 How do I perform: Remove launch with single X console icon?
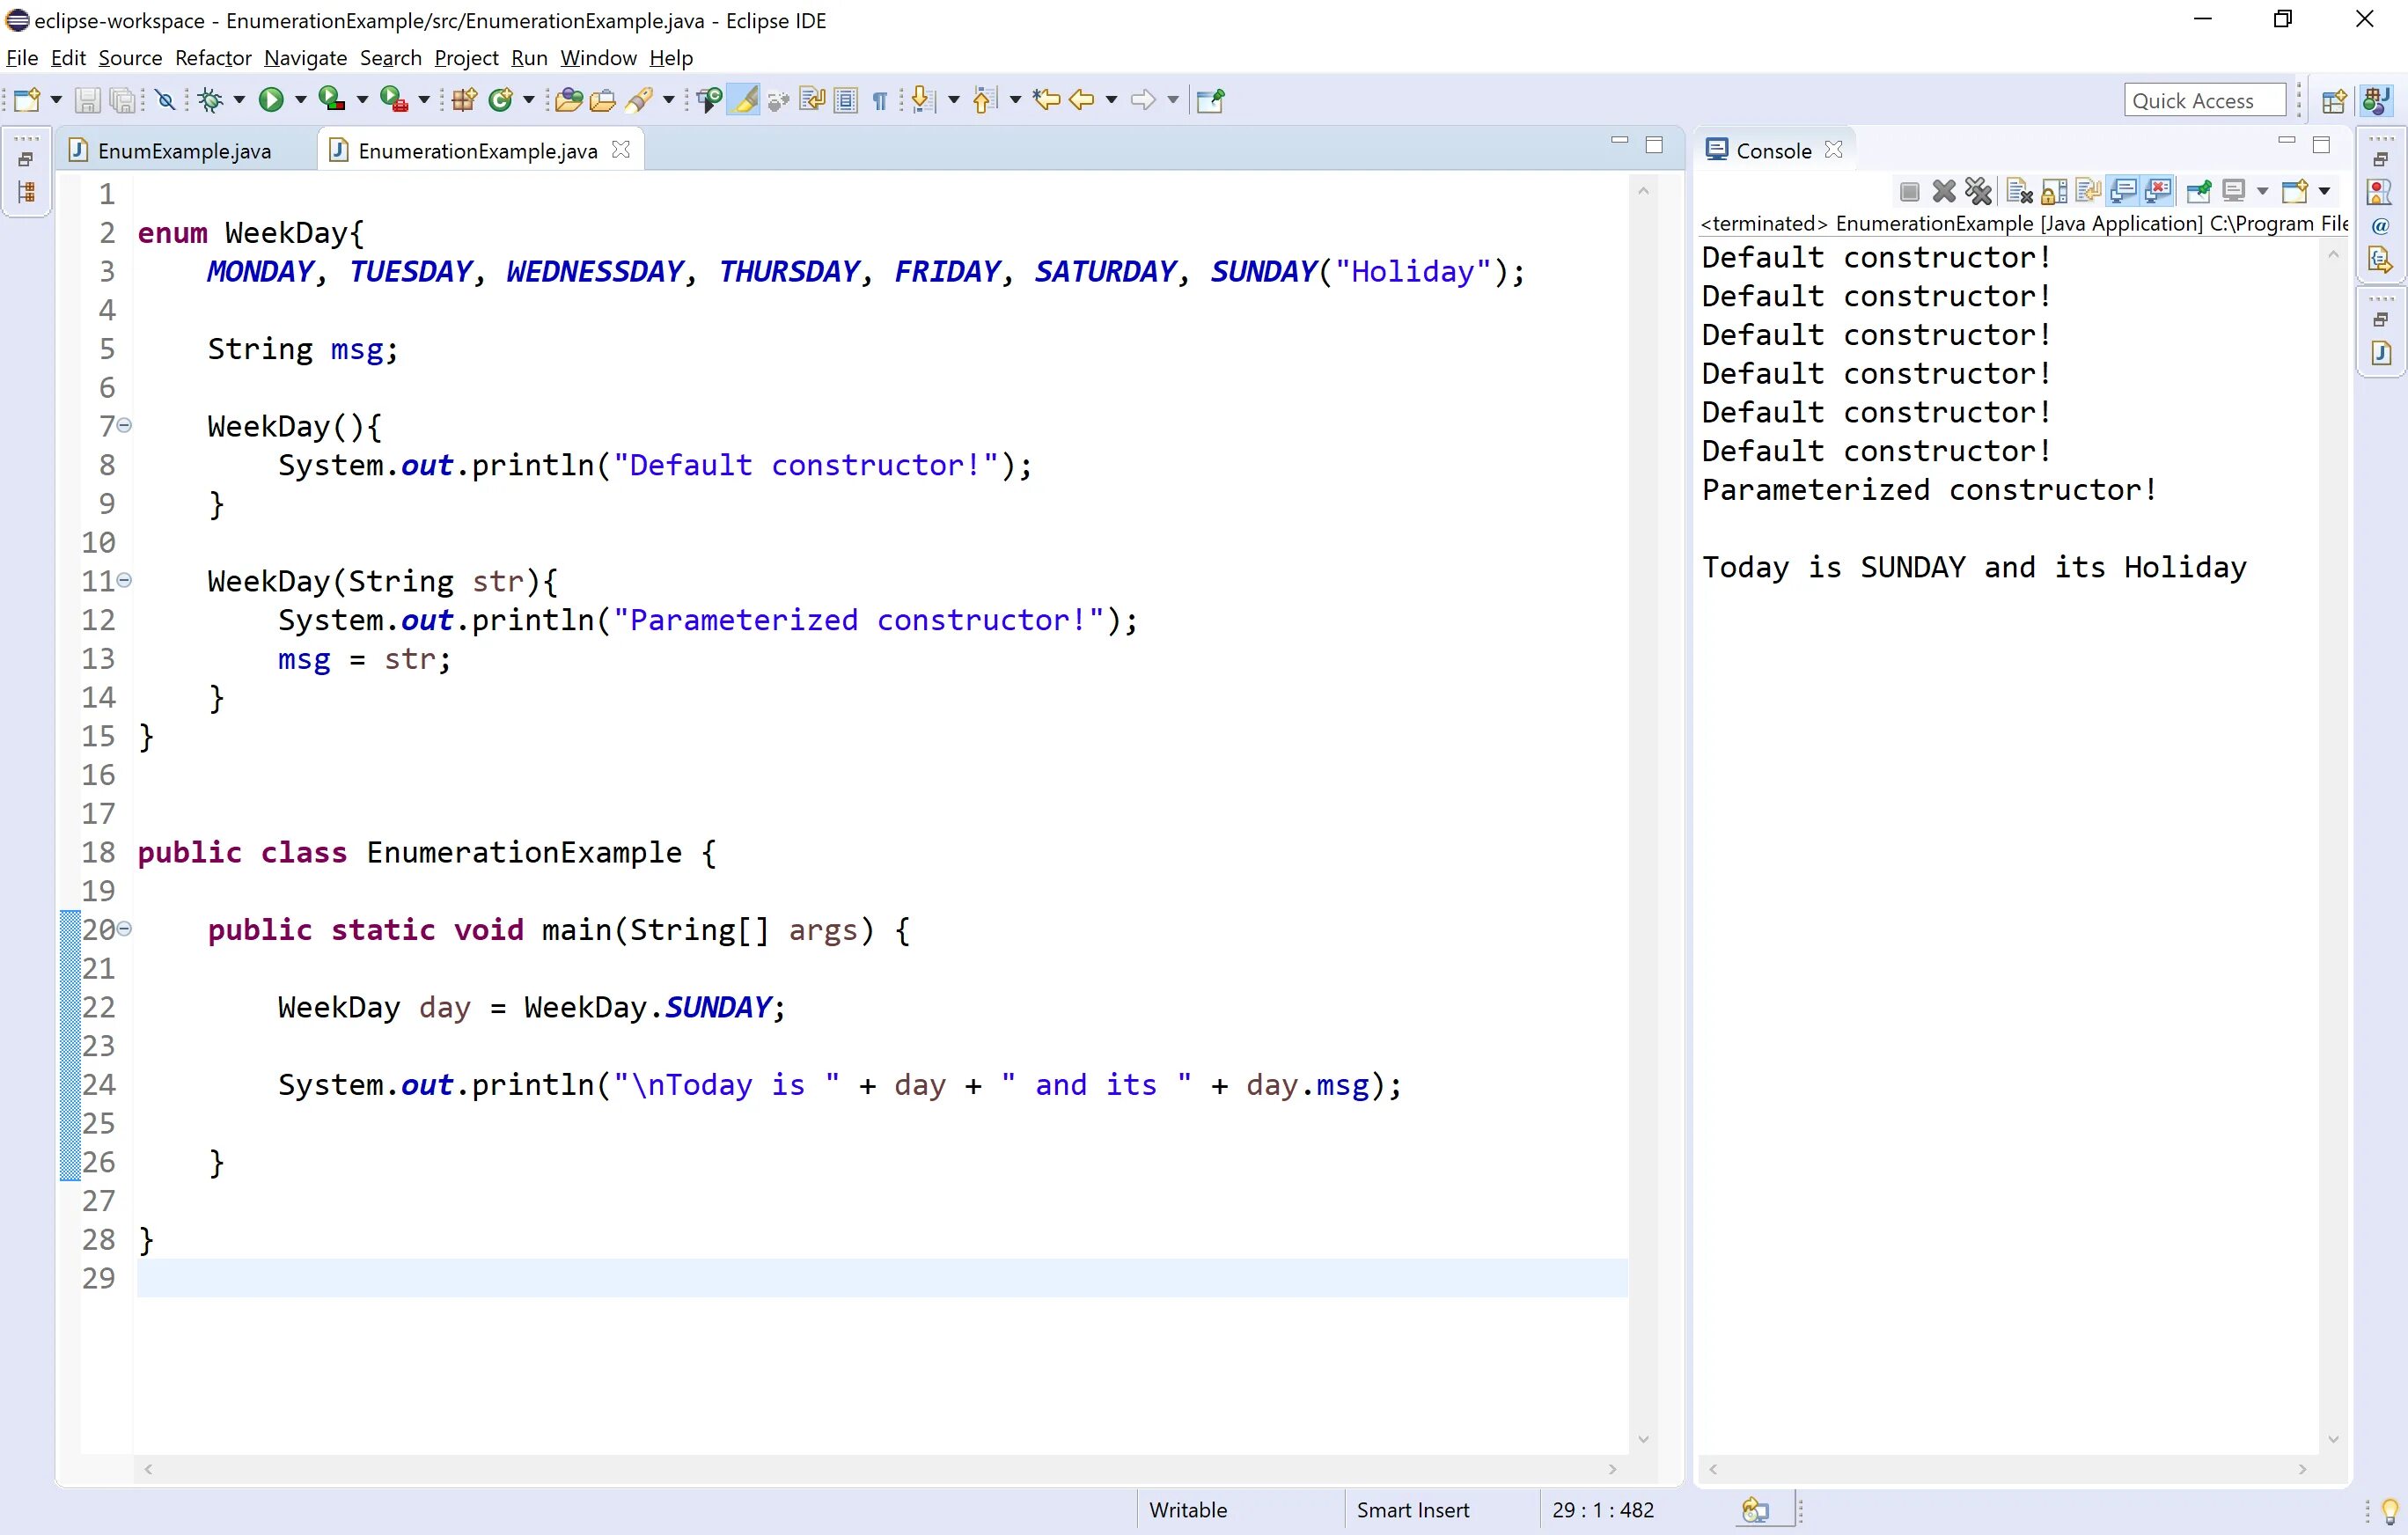tap(1944, 191)
